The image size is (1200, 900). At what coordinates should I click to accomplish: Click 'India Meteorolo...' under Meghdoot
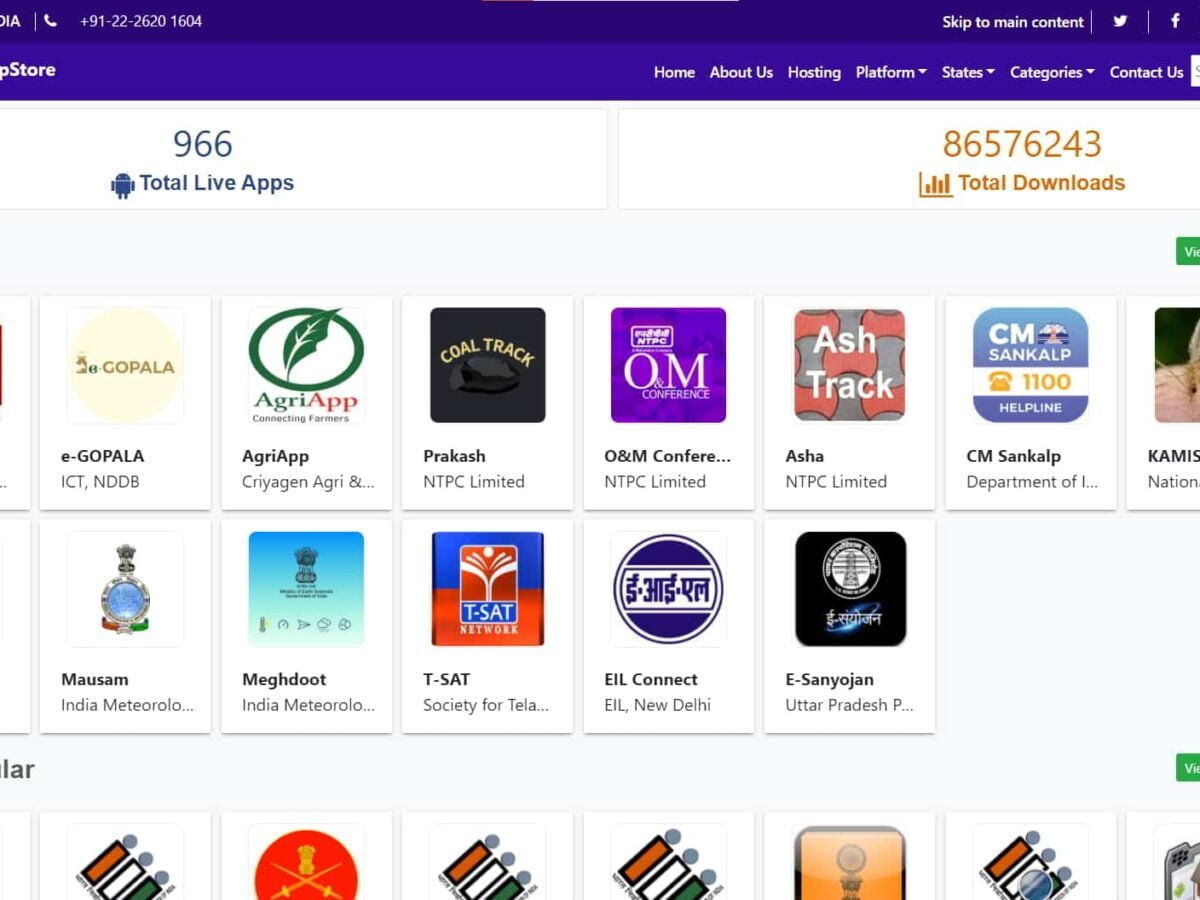point(308,706)
